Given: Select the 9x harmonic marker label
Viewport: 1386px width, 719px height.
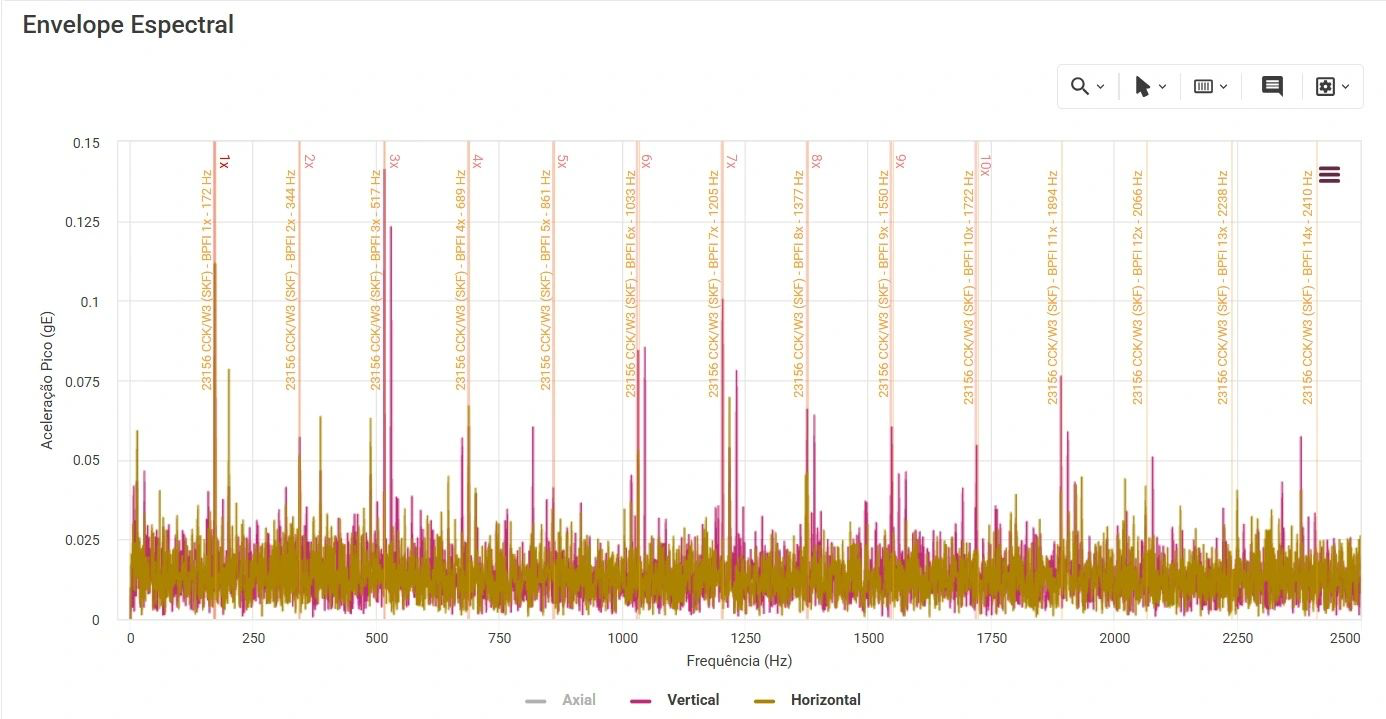Looking at the screenshot, I should (901, 161).
